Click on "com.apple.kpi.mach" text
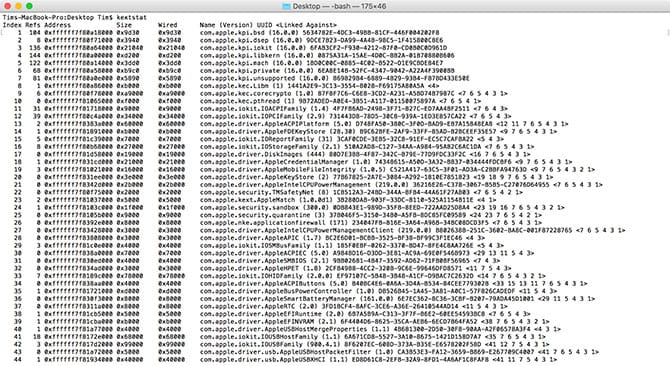 pyautogui.click(x=234, y=63)
